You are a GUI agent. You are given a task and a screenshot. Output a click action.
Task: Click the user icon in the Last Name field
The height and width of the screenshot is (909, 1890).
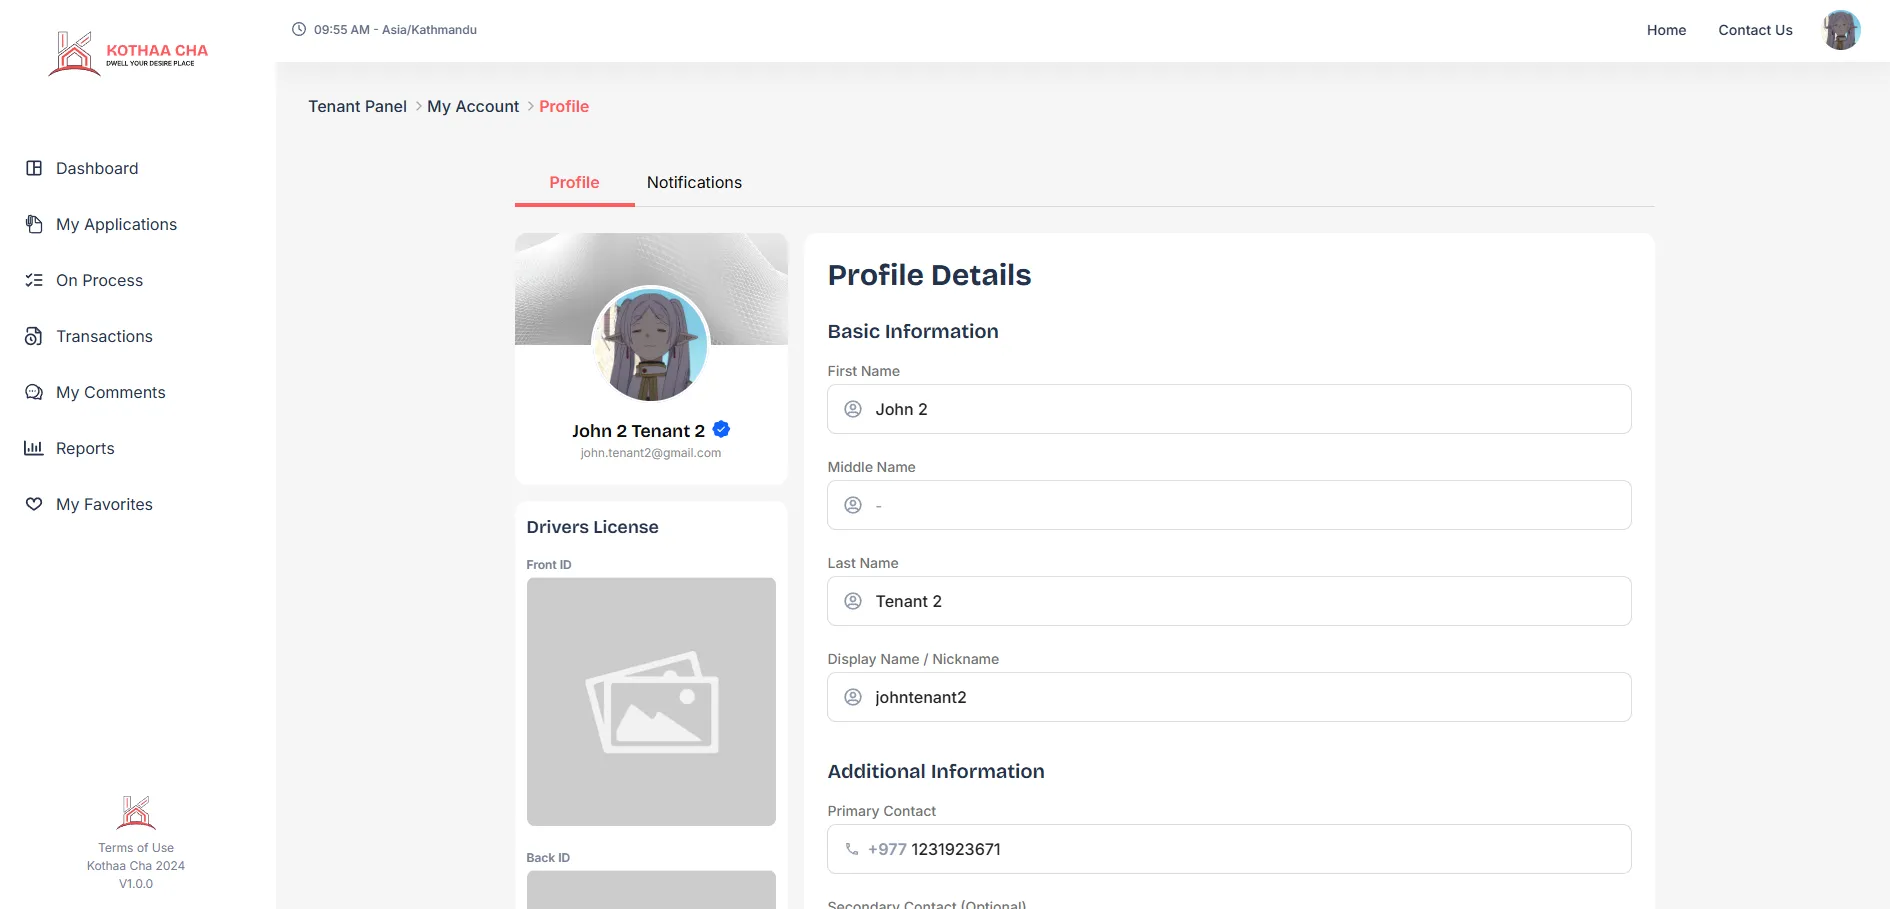[853, 601]
